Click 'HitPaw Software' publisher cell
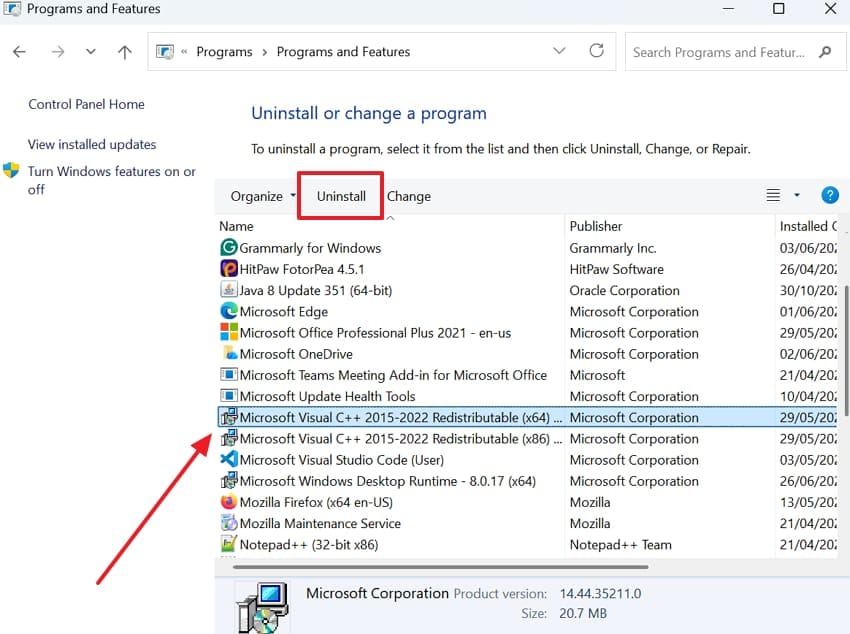 [x=616, y=269]
